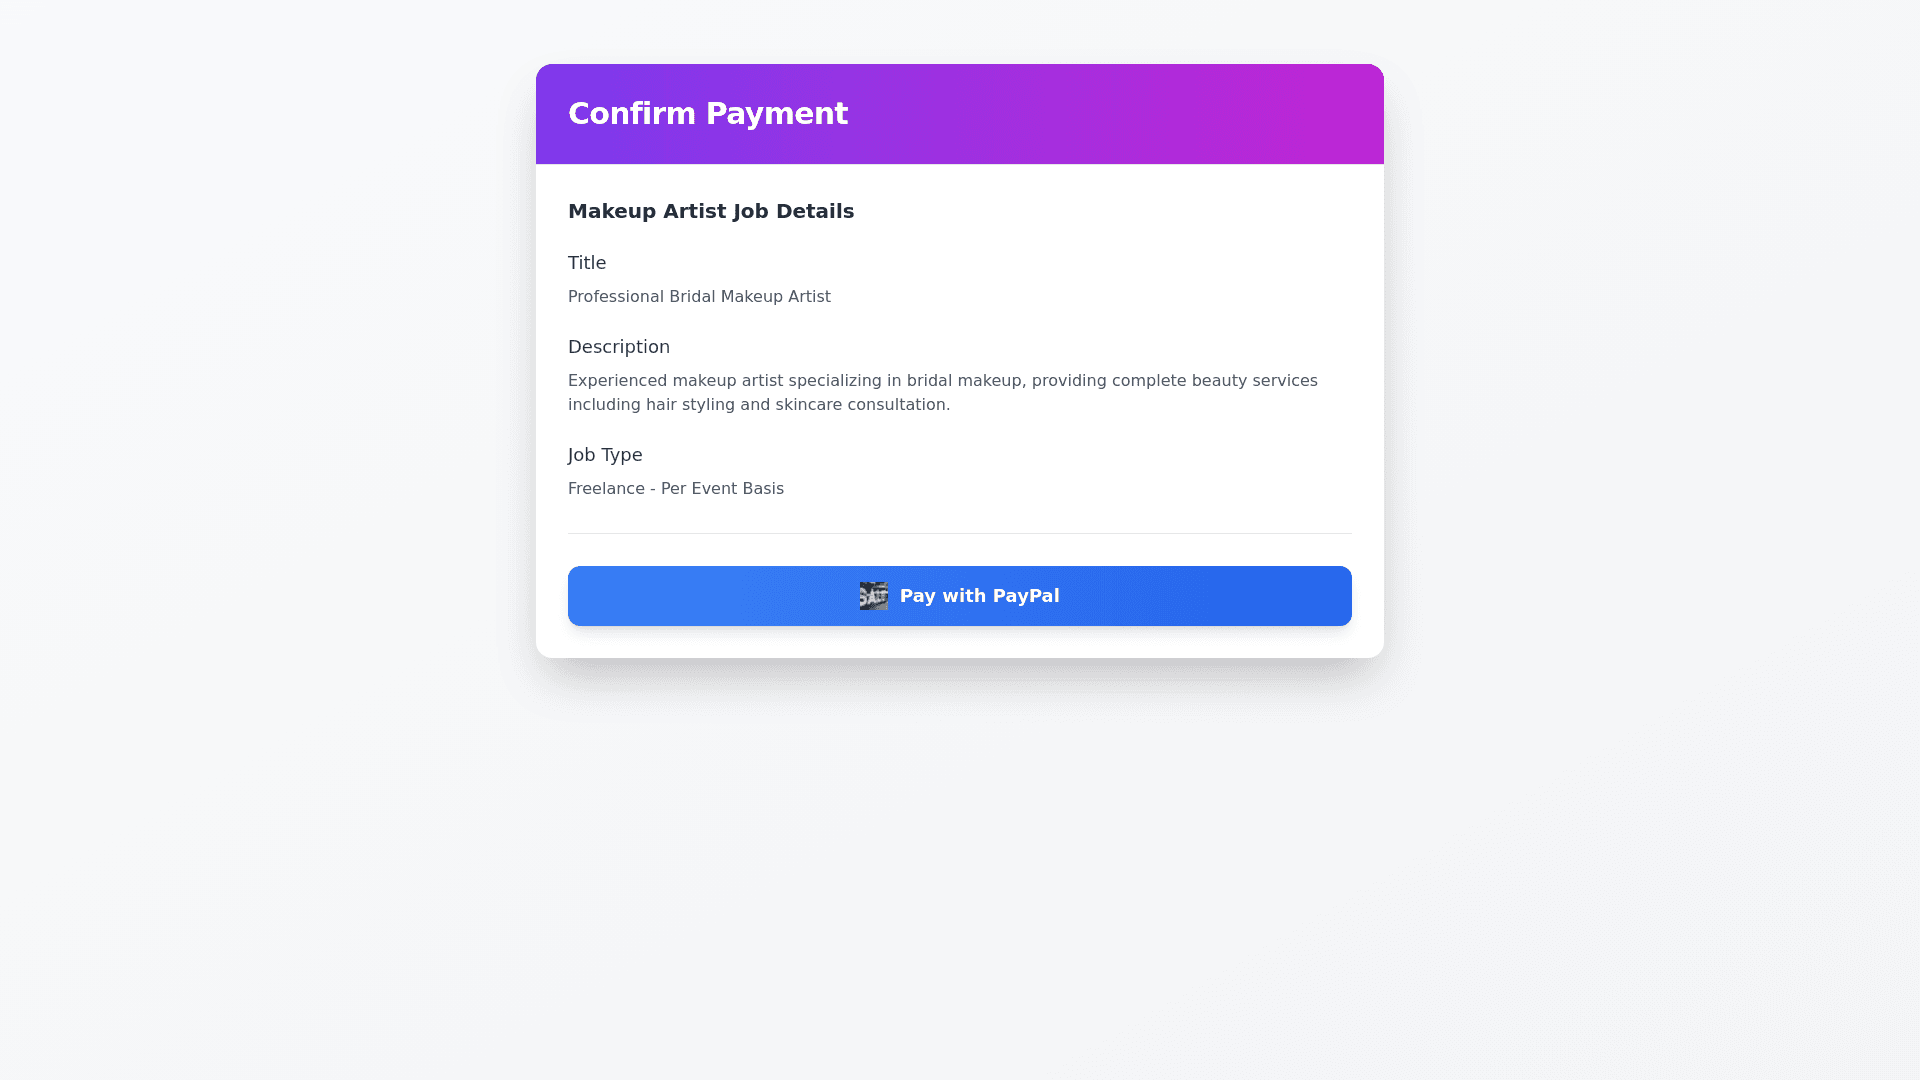Click the Confirm Payment header title

tap(707, 114)
